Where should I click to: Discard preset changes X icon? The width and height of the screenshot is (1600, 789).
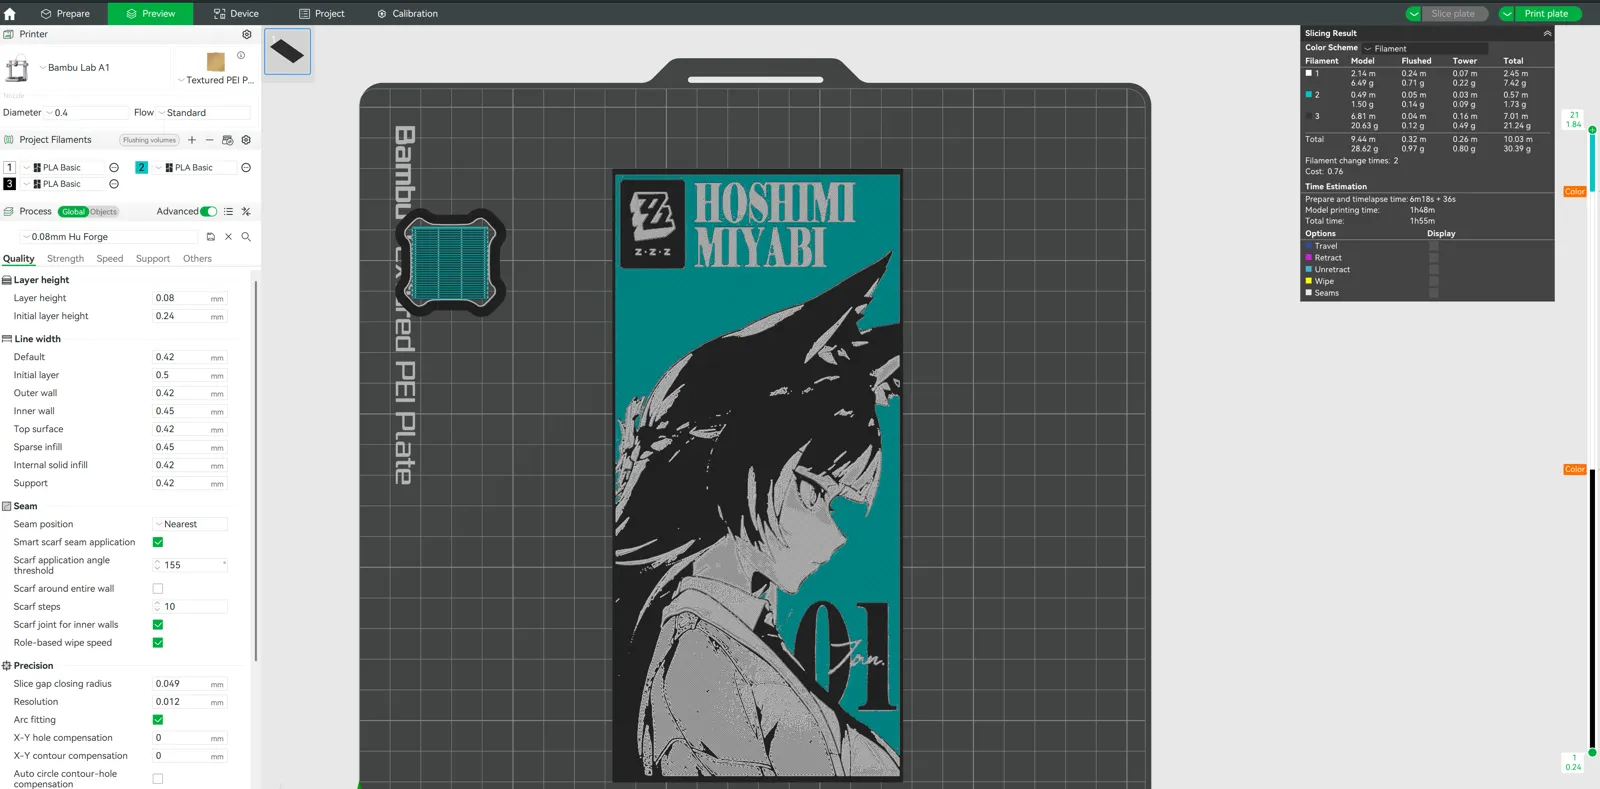click(x=228, y=237)
